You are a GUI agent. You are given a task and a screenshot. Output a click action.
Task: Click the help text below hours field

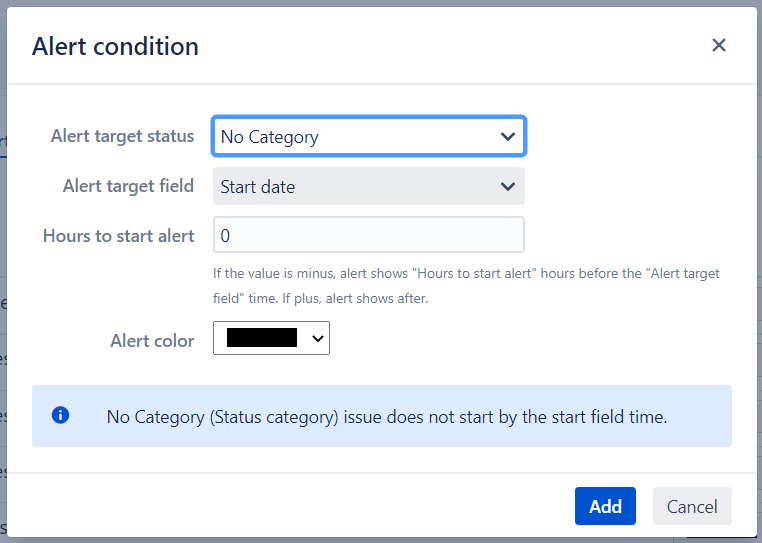coord(466,285)
